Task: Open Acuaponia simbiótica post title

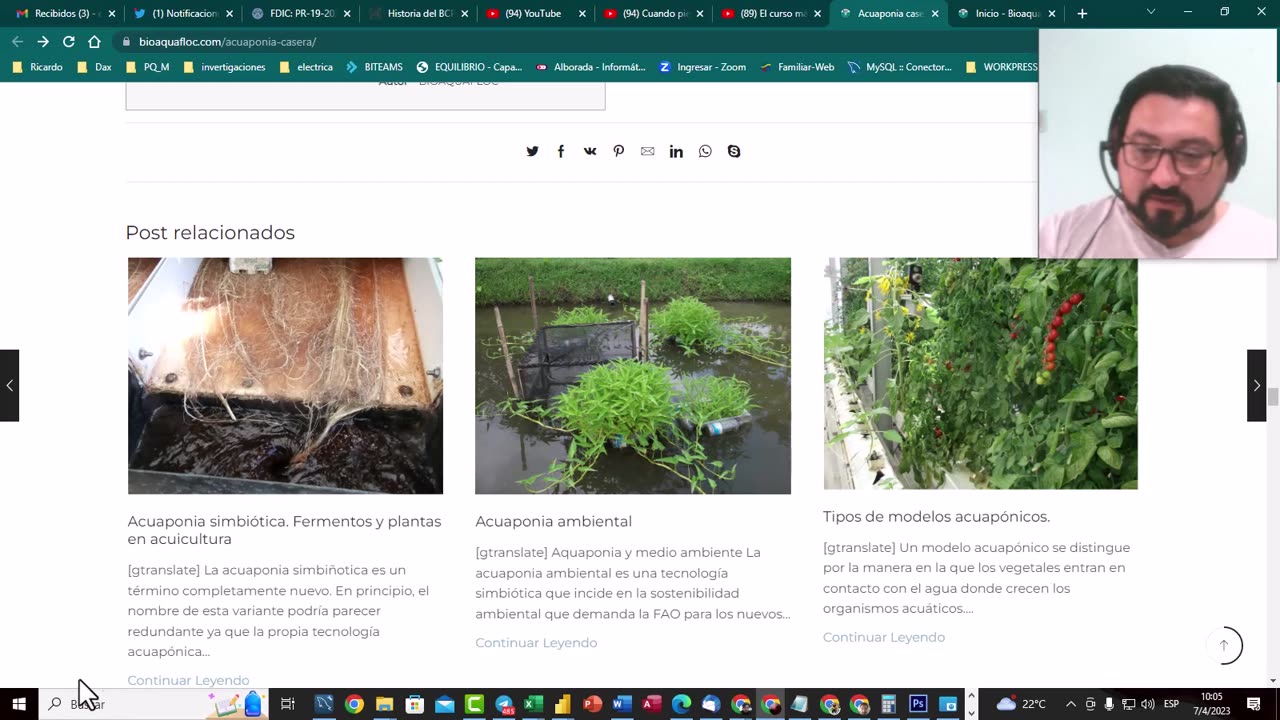Action: [284, 530]
